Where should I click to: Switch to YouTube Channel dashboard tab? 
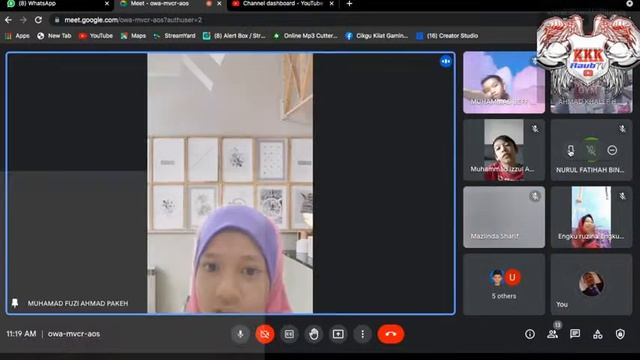(x=282, y=4)
